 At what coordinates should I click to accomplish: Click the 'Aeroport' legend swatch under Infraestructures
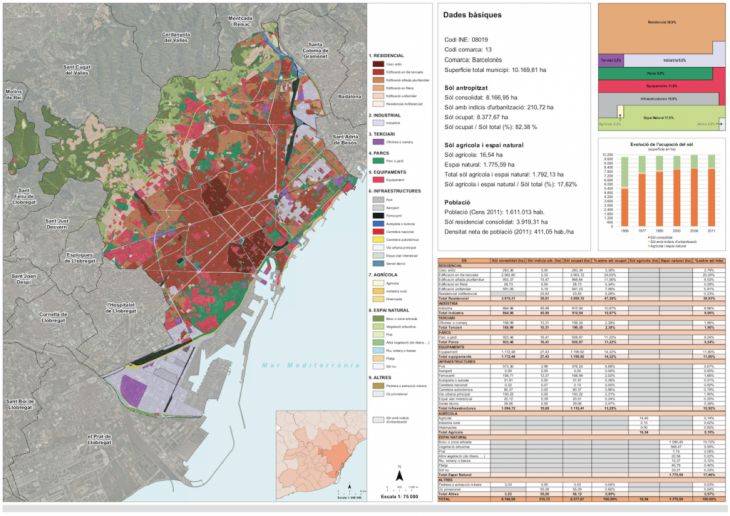coord(377,206)
